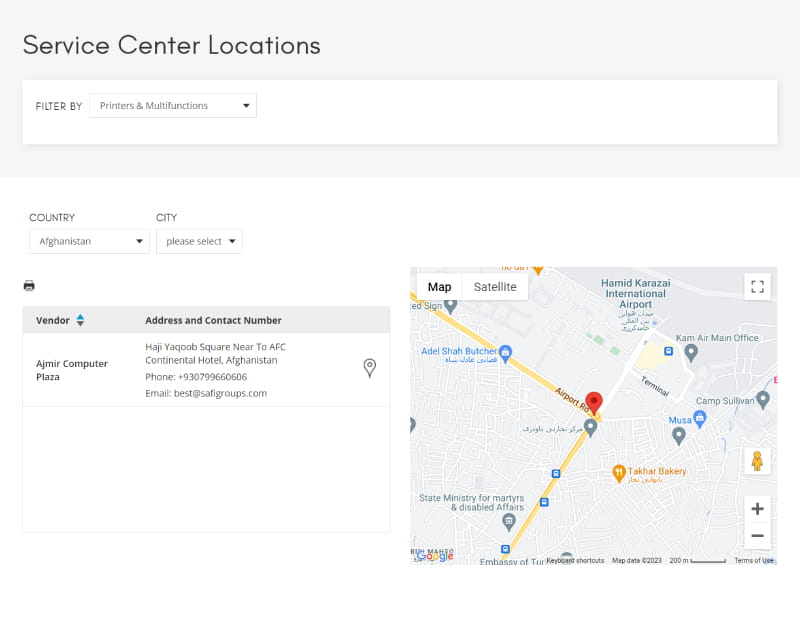Viewport: 800px width, 640px height.
Task: Open the CITY please select dropdown
Action: click(x=199, y=241)
